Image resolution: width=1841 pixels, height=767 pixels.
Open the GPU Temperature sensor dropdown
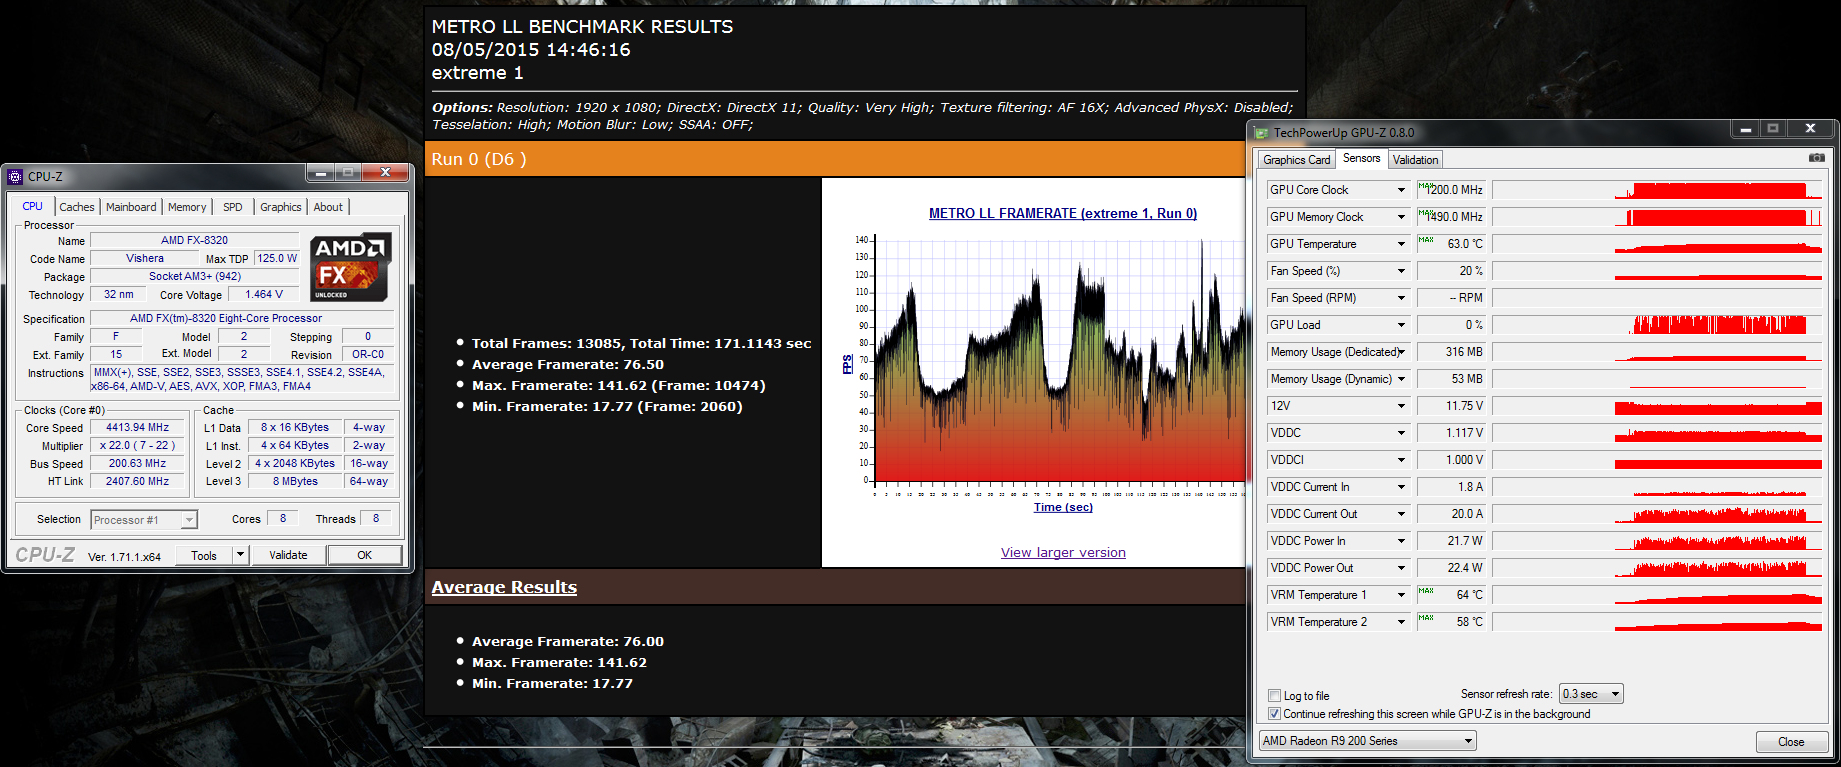point(1401,244)
